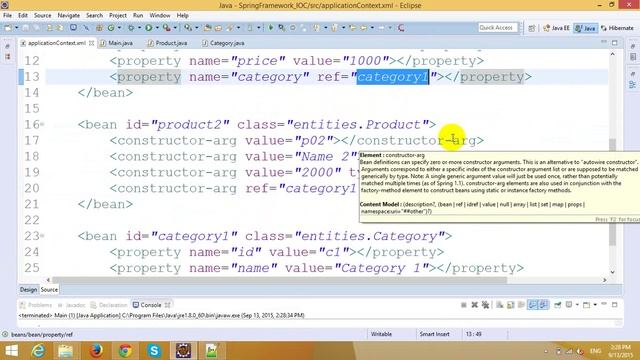Click the ENG language indicator in the tray
Viewport: 640px width, 360px height.
coord(595,351)
